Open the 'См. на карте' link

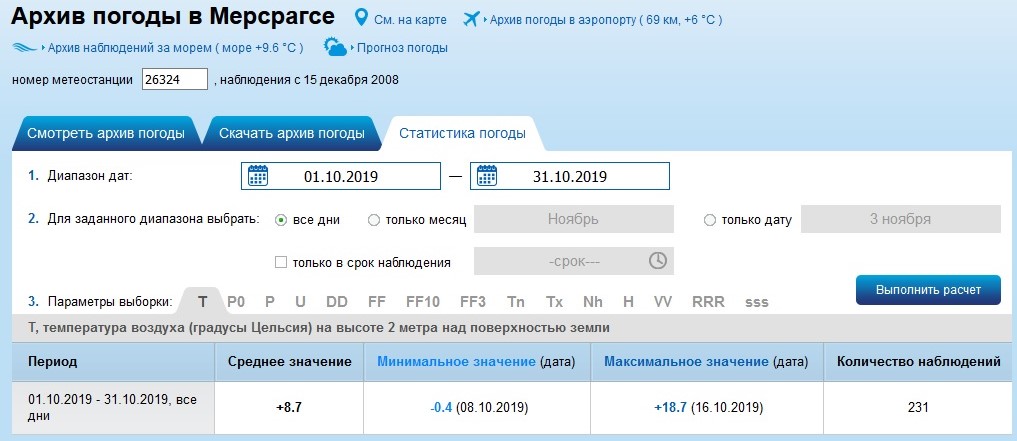tap(411, 20)
